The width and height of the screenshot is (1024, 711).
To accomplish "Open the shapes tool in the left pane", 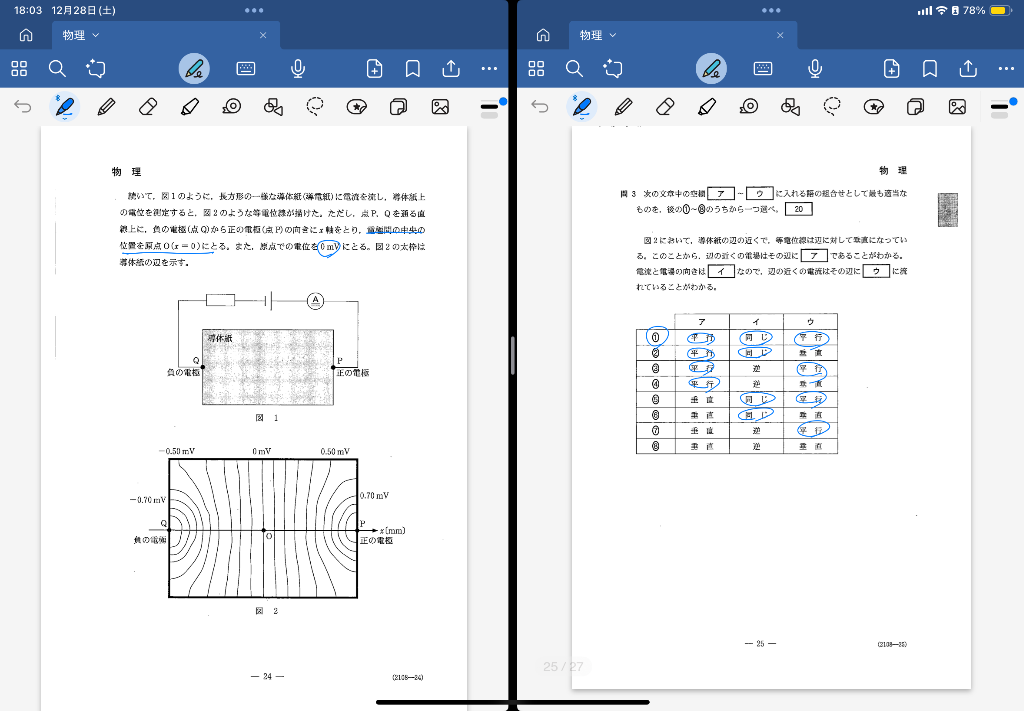I will [x=273, y=106].
